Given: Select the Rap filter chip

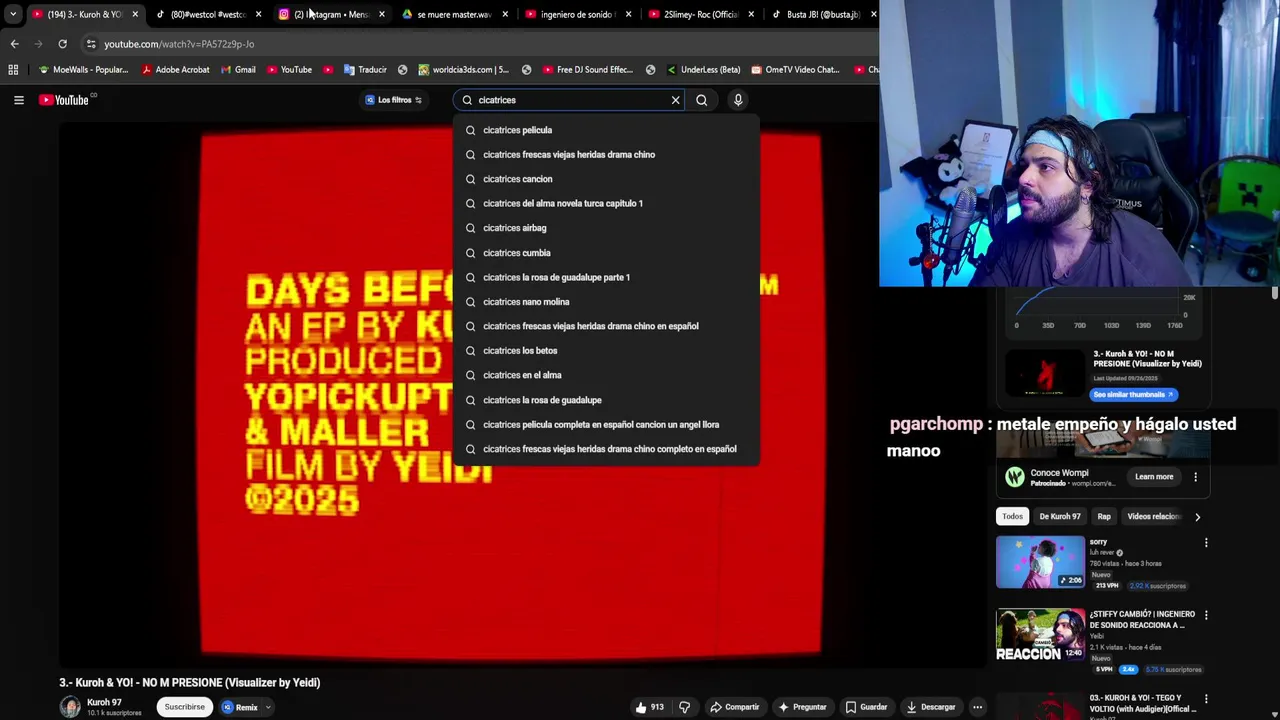Looking at the screenshot, I should pos(1104,516).
